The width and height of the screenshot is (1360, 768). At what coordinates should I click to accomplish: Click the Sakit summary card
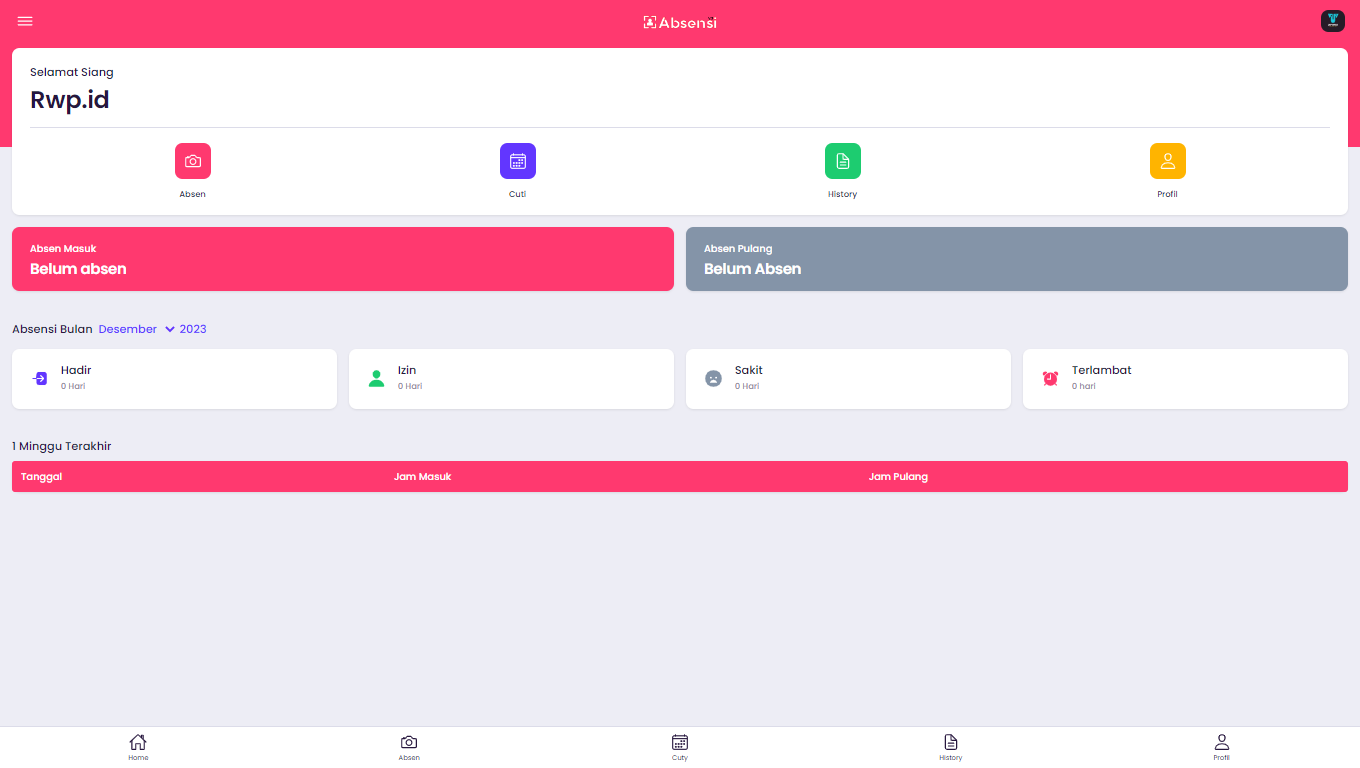point(848,379)
